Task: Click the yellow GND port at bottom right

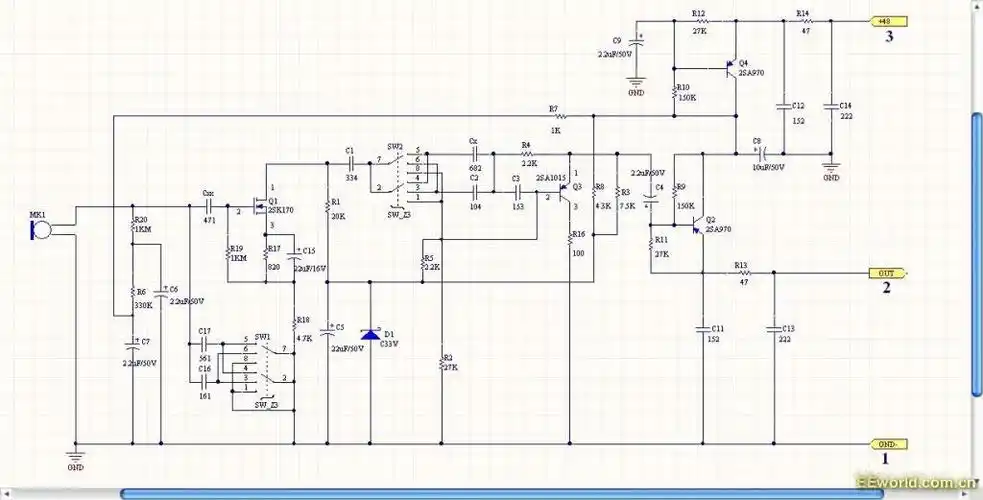Action: pyautogui.click(x=886, y=443)
